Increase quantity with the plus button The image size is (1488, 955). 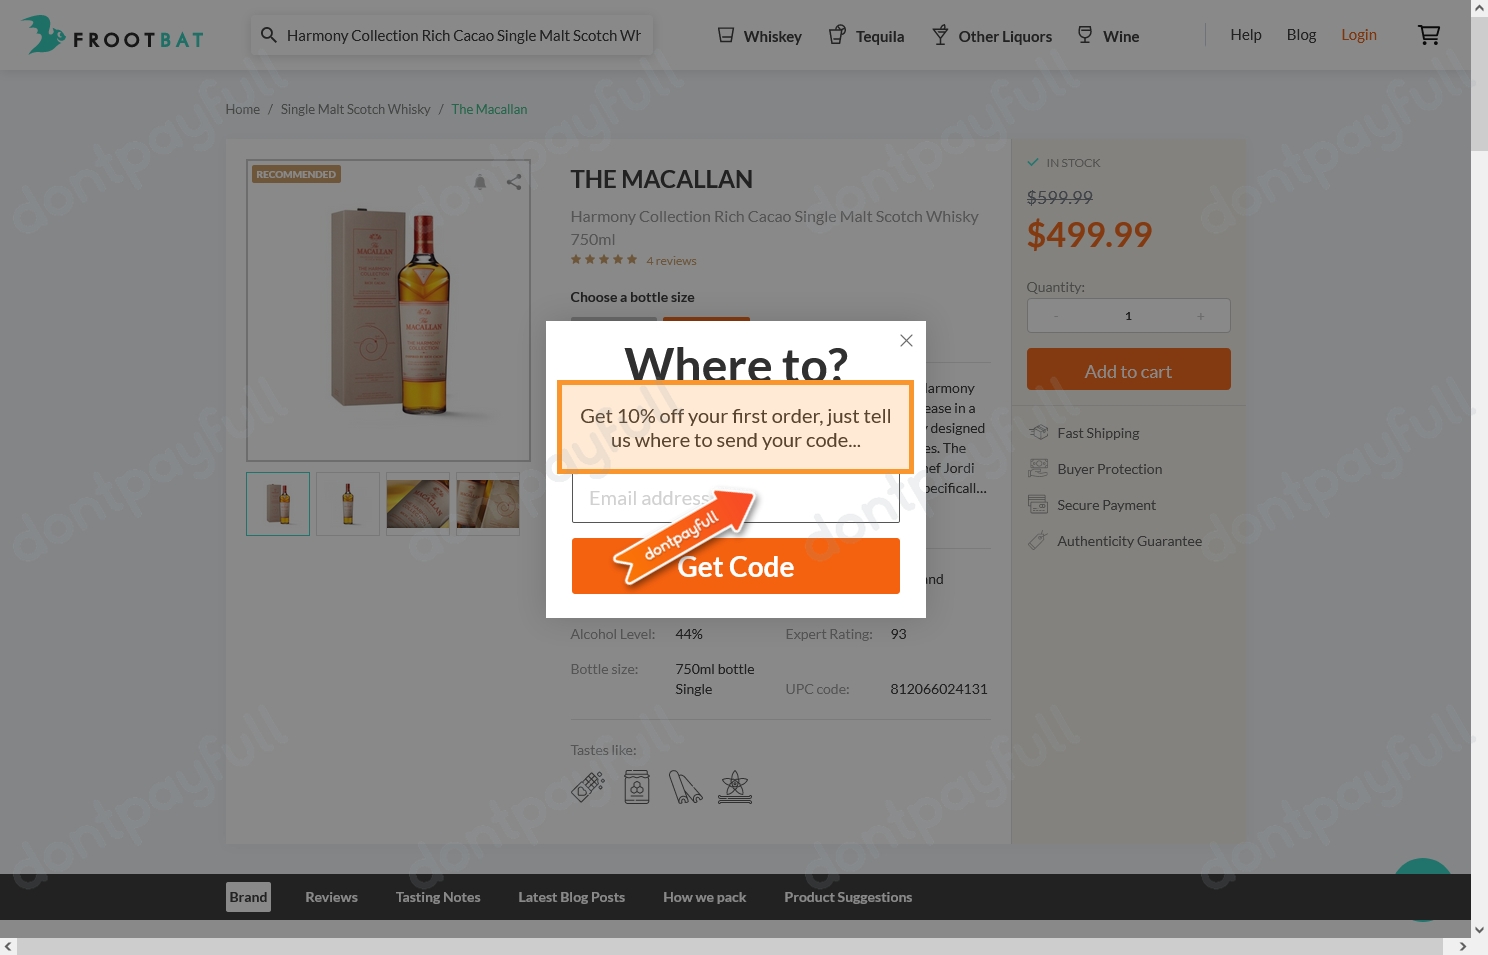[1200, 316]
